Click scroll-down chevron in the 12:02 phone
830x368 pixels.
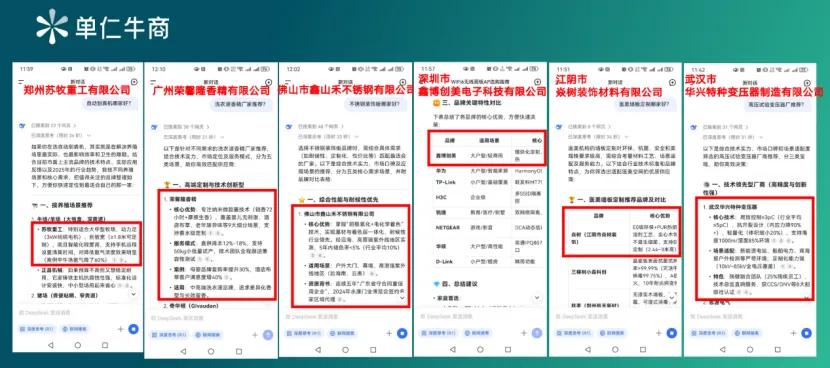click(402, 298)
